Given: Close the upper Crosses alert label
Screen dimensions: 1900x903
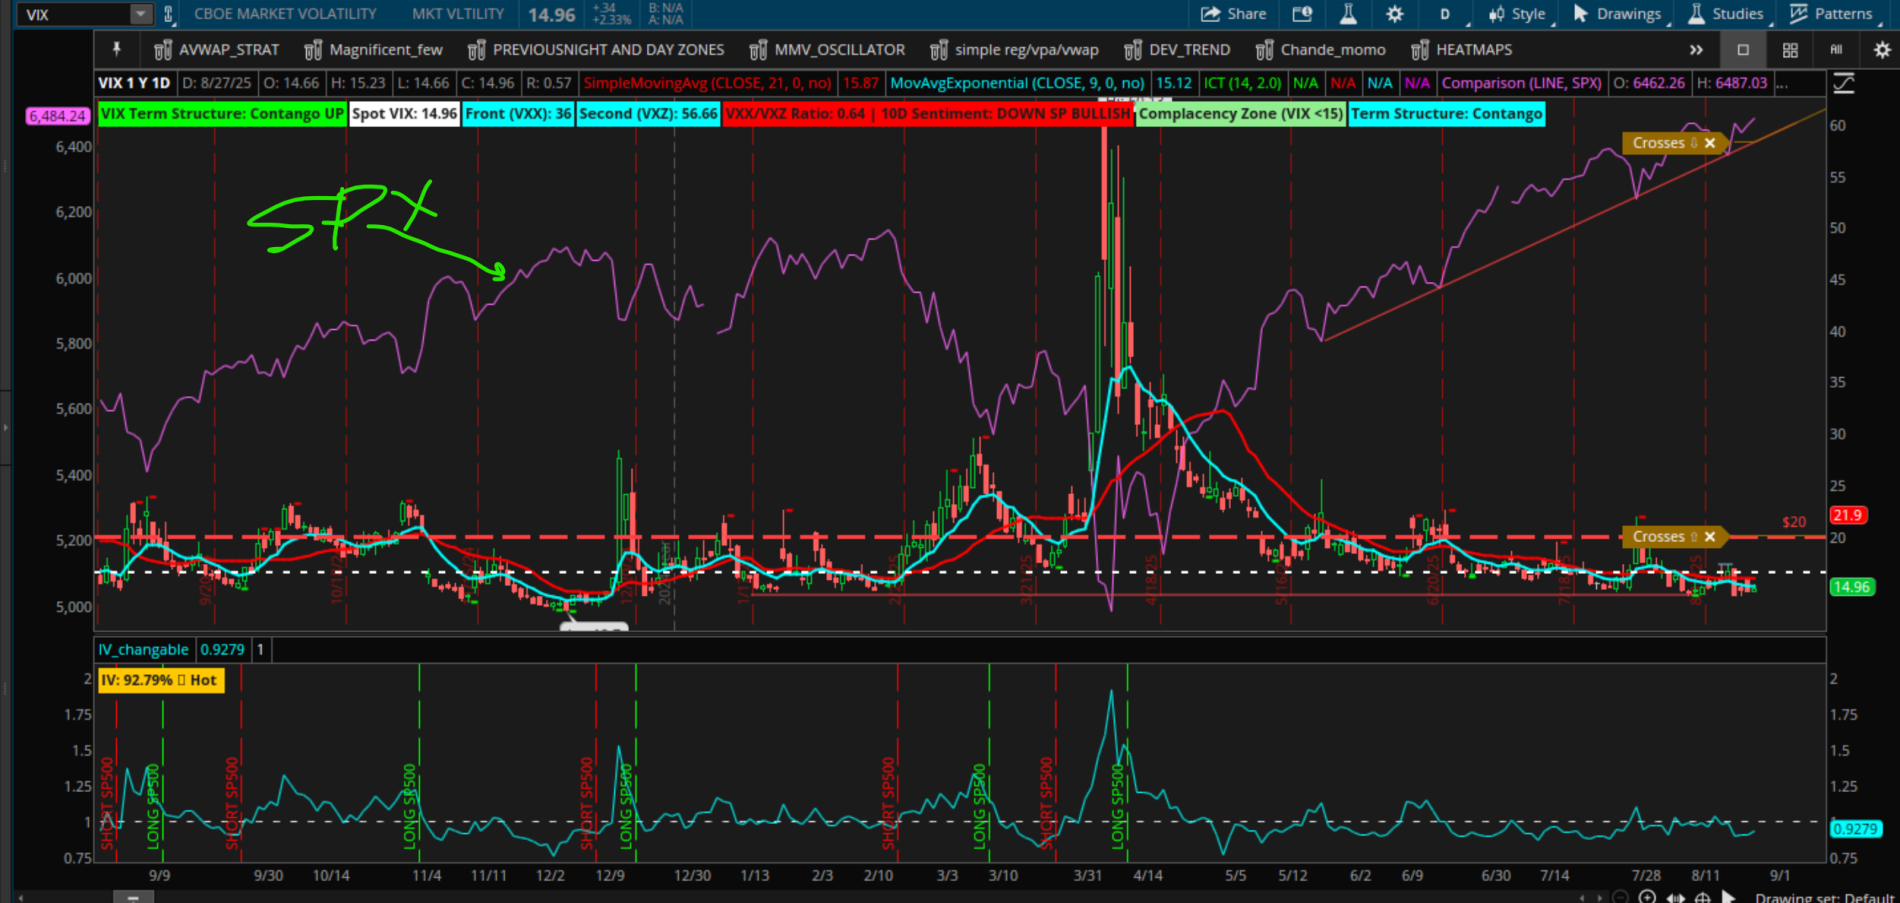Looking at the screenshot, I should [1710, 143].
